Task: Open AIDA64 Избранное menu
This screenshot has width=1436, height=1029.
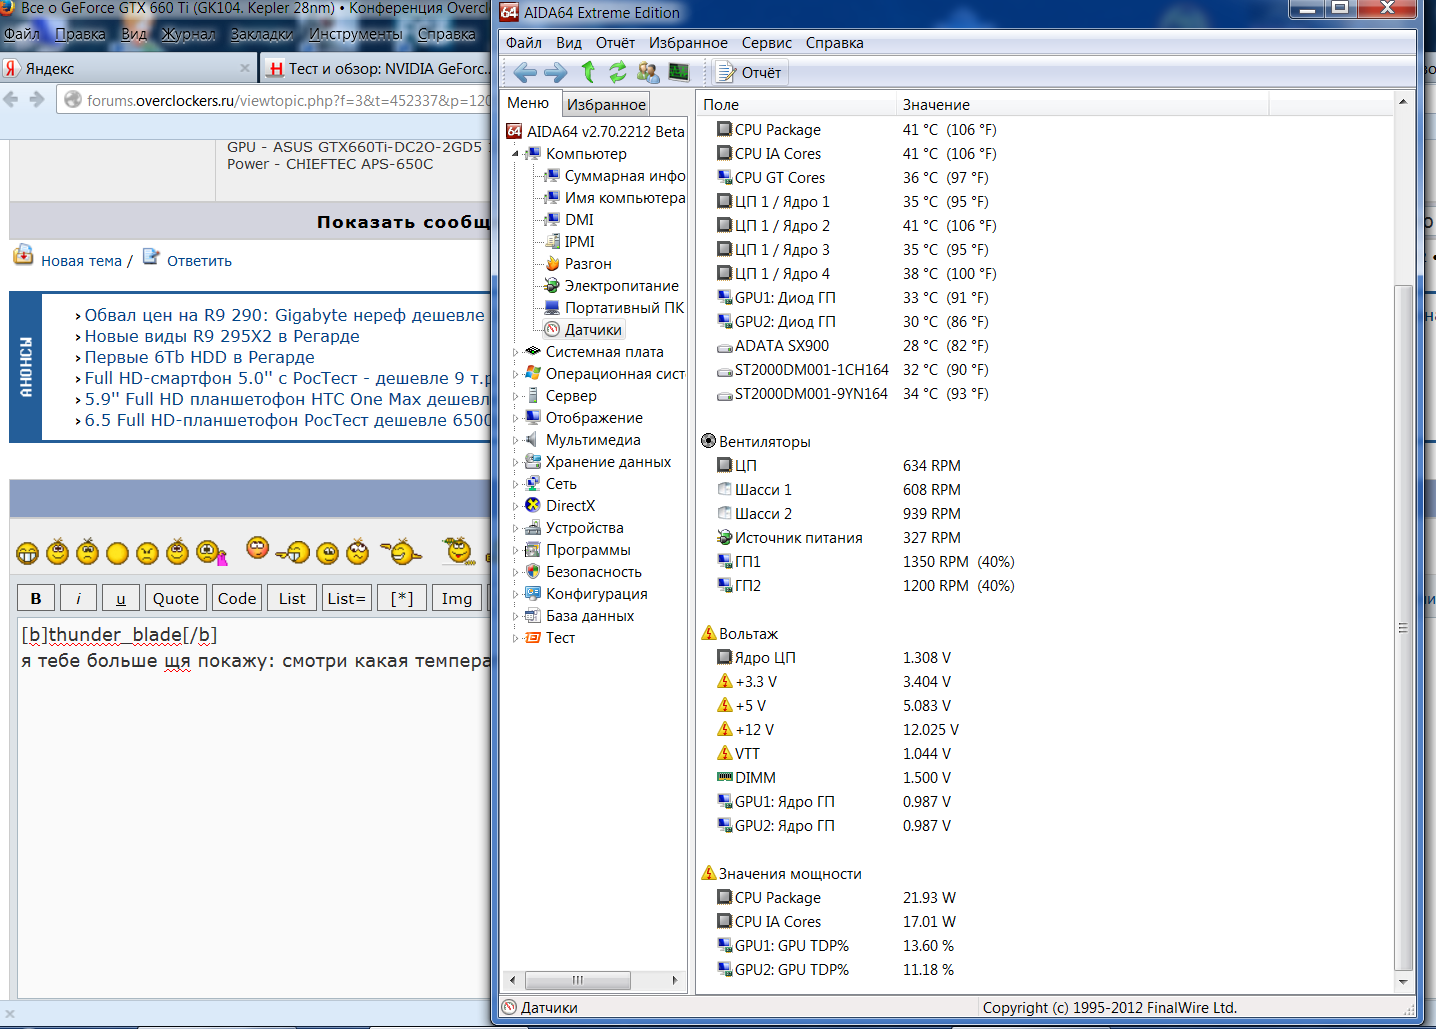Action: click(x=688, y=43)
